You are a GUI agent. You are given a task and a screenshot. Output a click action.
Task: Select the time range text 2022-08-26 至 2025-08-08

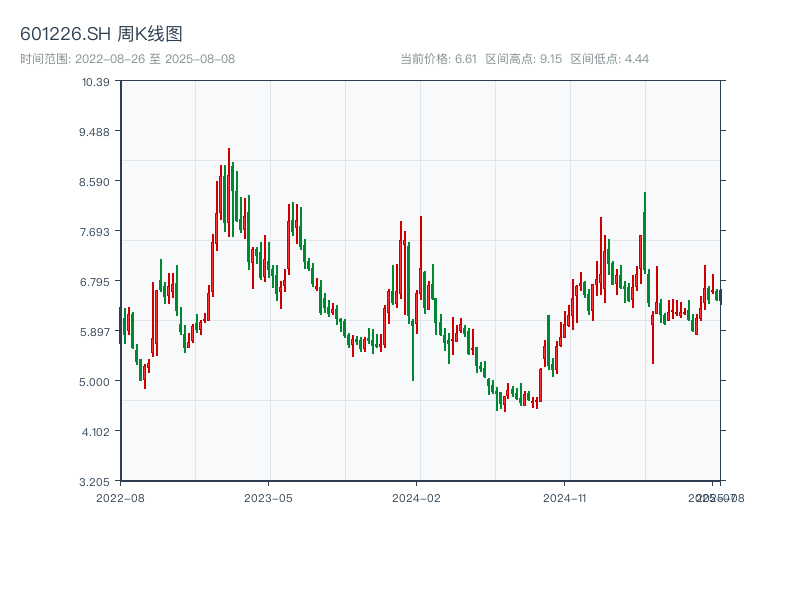155,59
